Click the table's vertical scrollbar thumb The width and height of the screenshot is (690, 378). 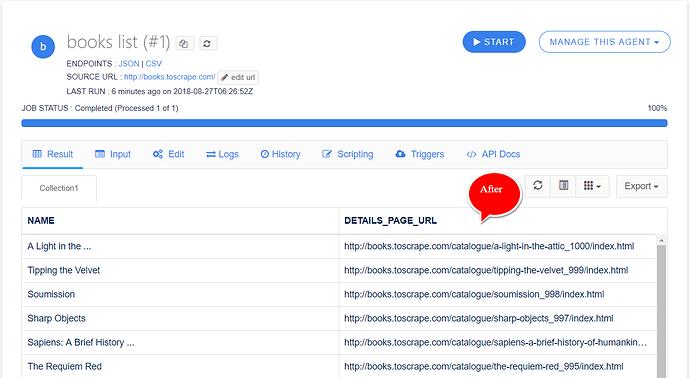661,312
